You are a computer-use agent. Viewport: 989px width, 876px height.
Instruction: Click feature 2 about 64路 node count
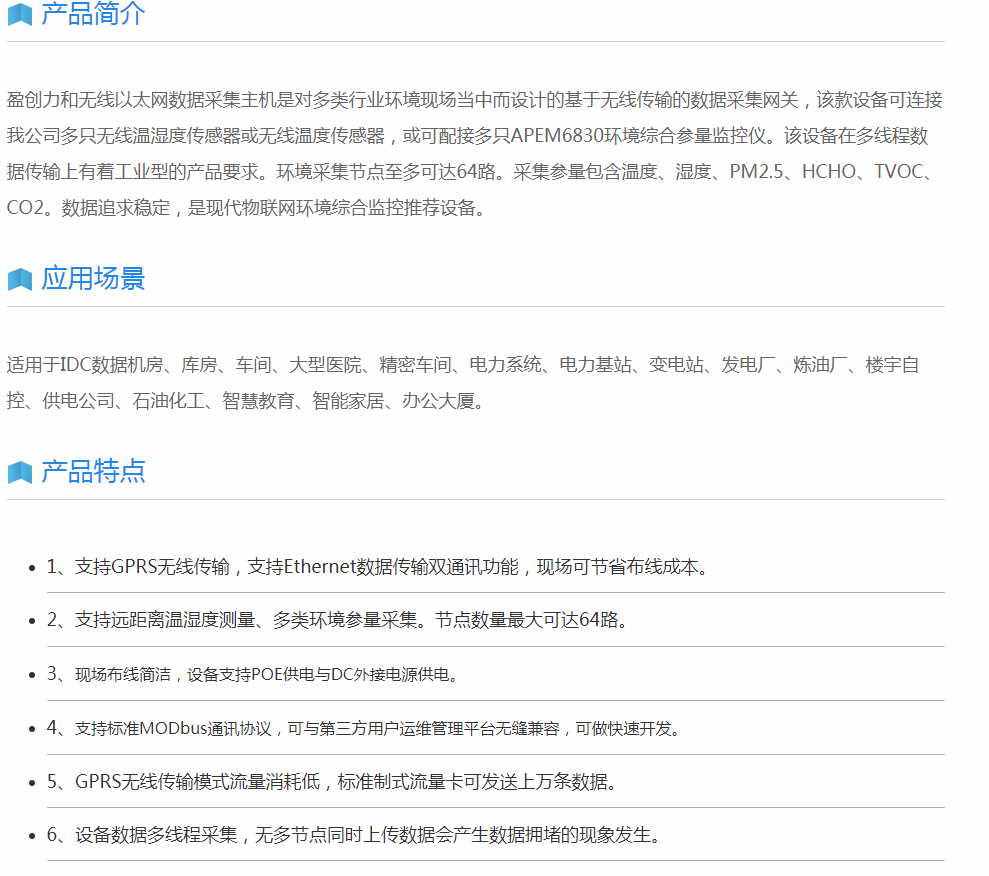(x=340, y=620)
